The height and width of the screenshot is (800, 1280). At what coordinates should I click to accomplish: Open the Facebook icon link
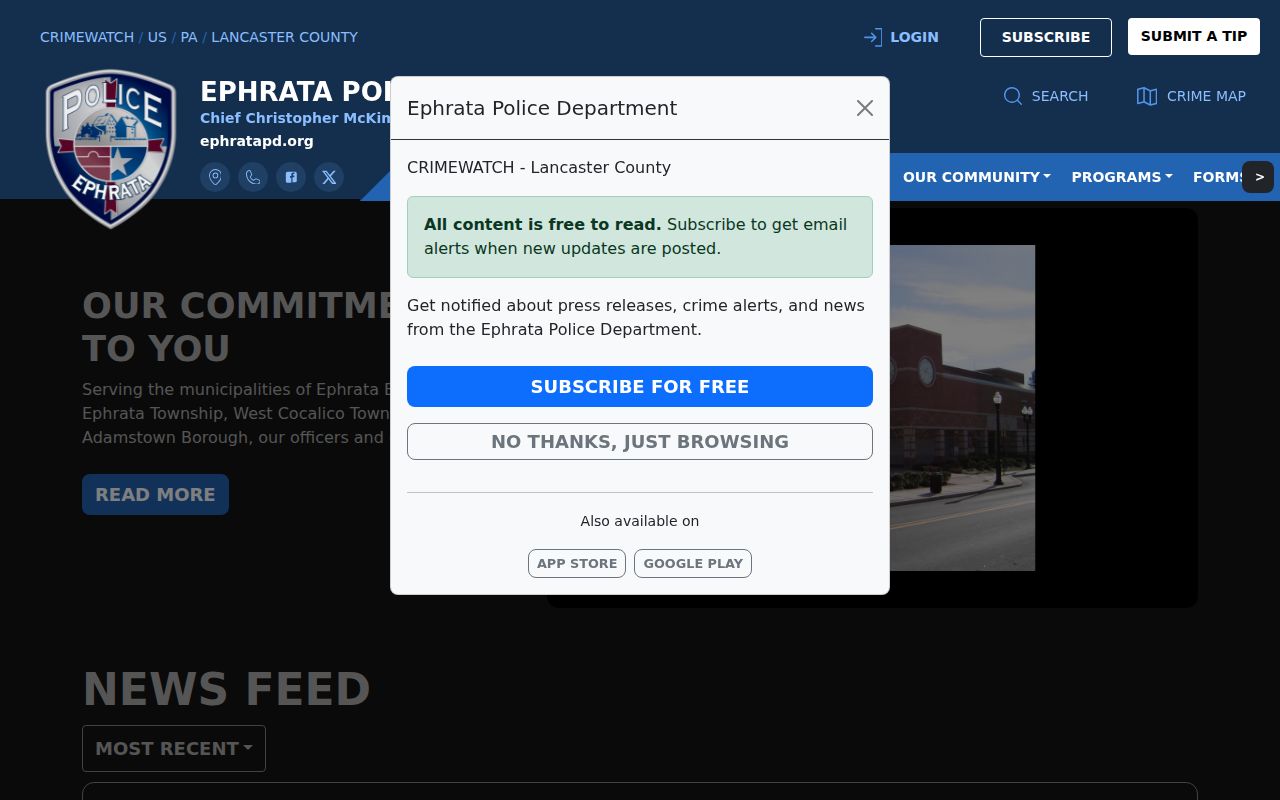(291, 177)
